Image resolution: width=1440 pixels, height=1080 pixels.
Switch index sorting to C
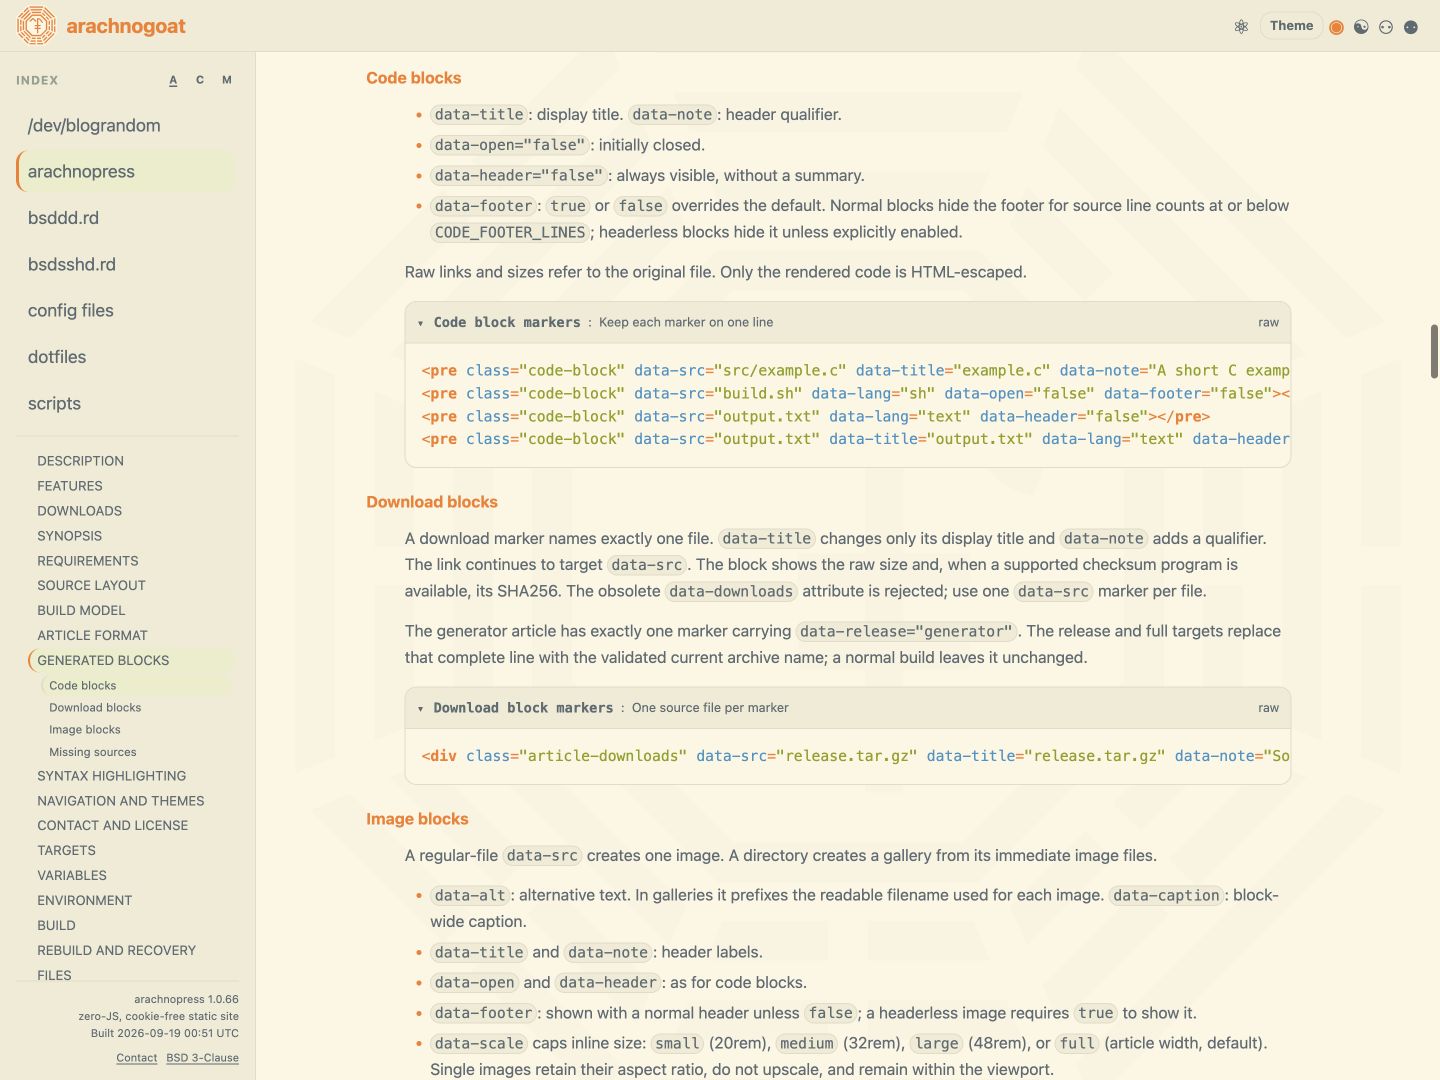200,80
